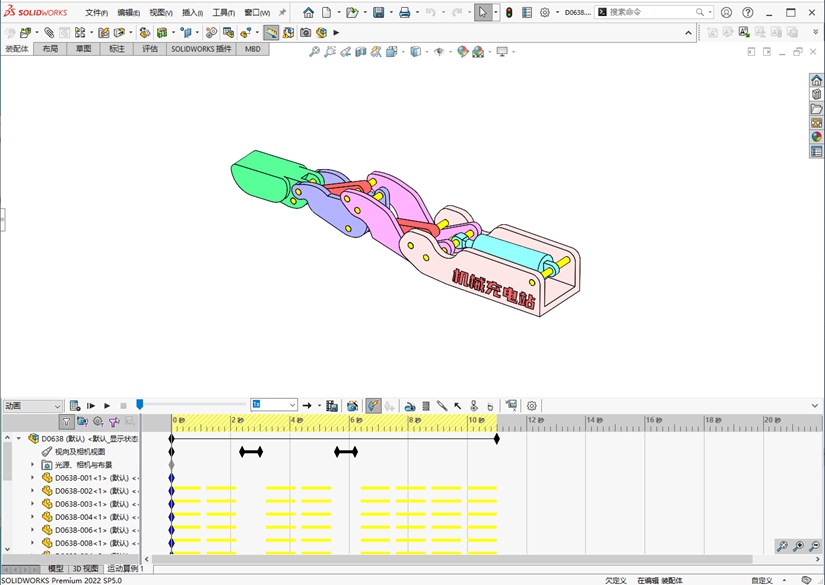The height and width of the screenshot is (585, 825).
Task: Switch to the 评估 tab
Action: tap(150, 48)
